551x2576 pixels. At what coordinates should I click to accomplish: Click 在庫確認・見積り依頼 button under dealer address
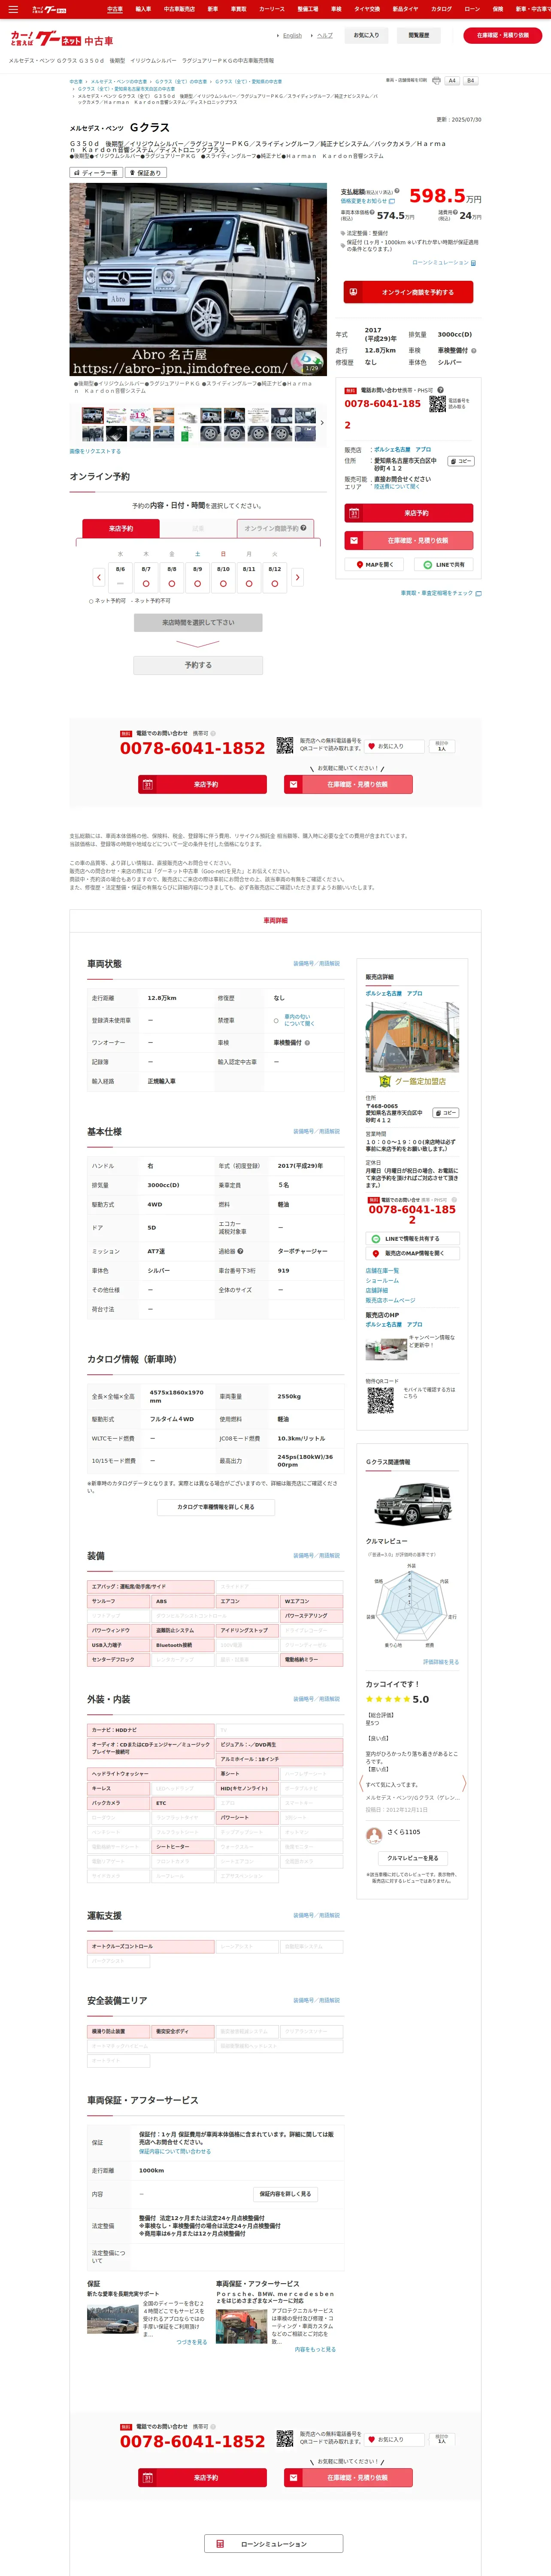pyautogui.click(x=409, y=540)
